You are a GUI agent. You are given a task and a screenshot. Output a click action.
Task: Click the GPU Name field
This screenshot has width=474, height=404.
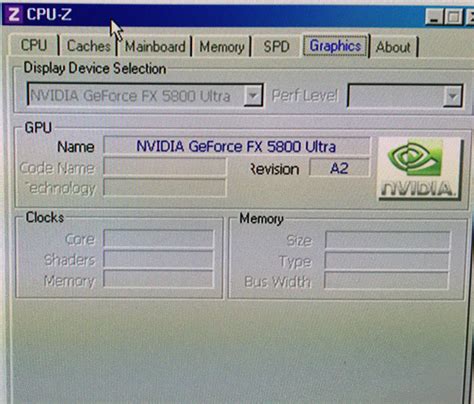coord(237,146)
